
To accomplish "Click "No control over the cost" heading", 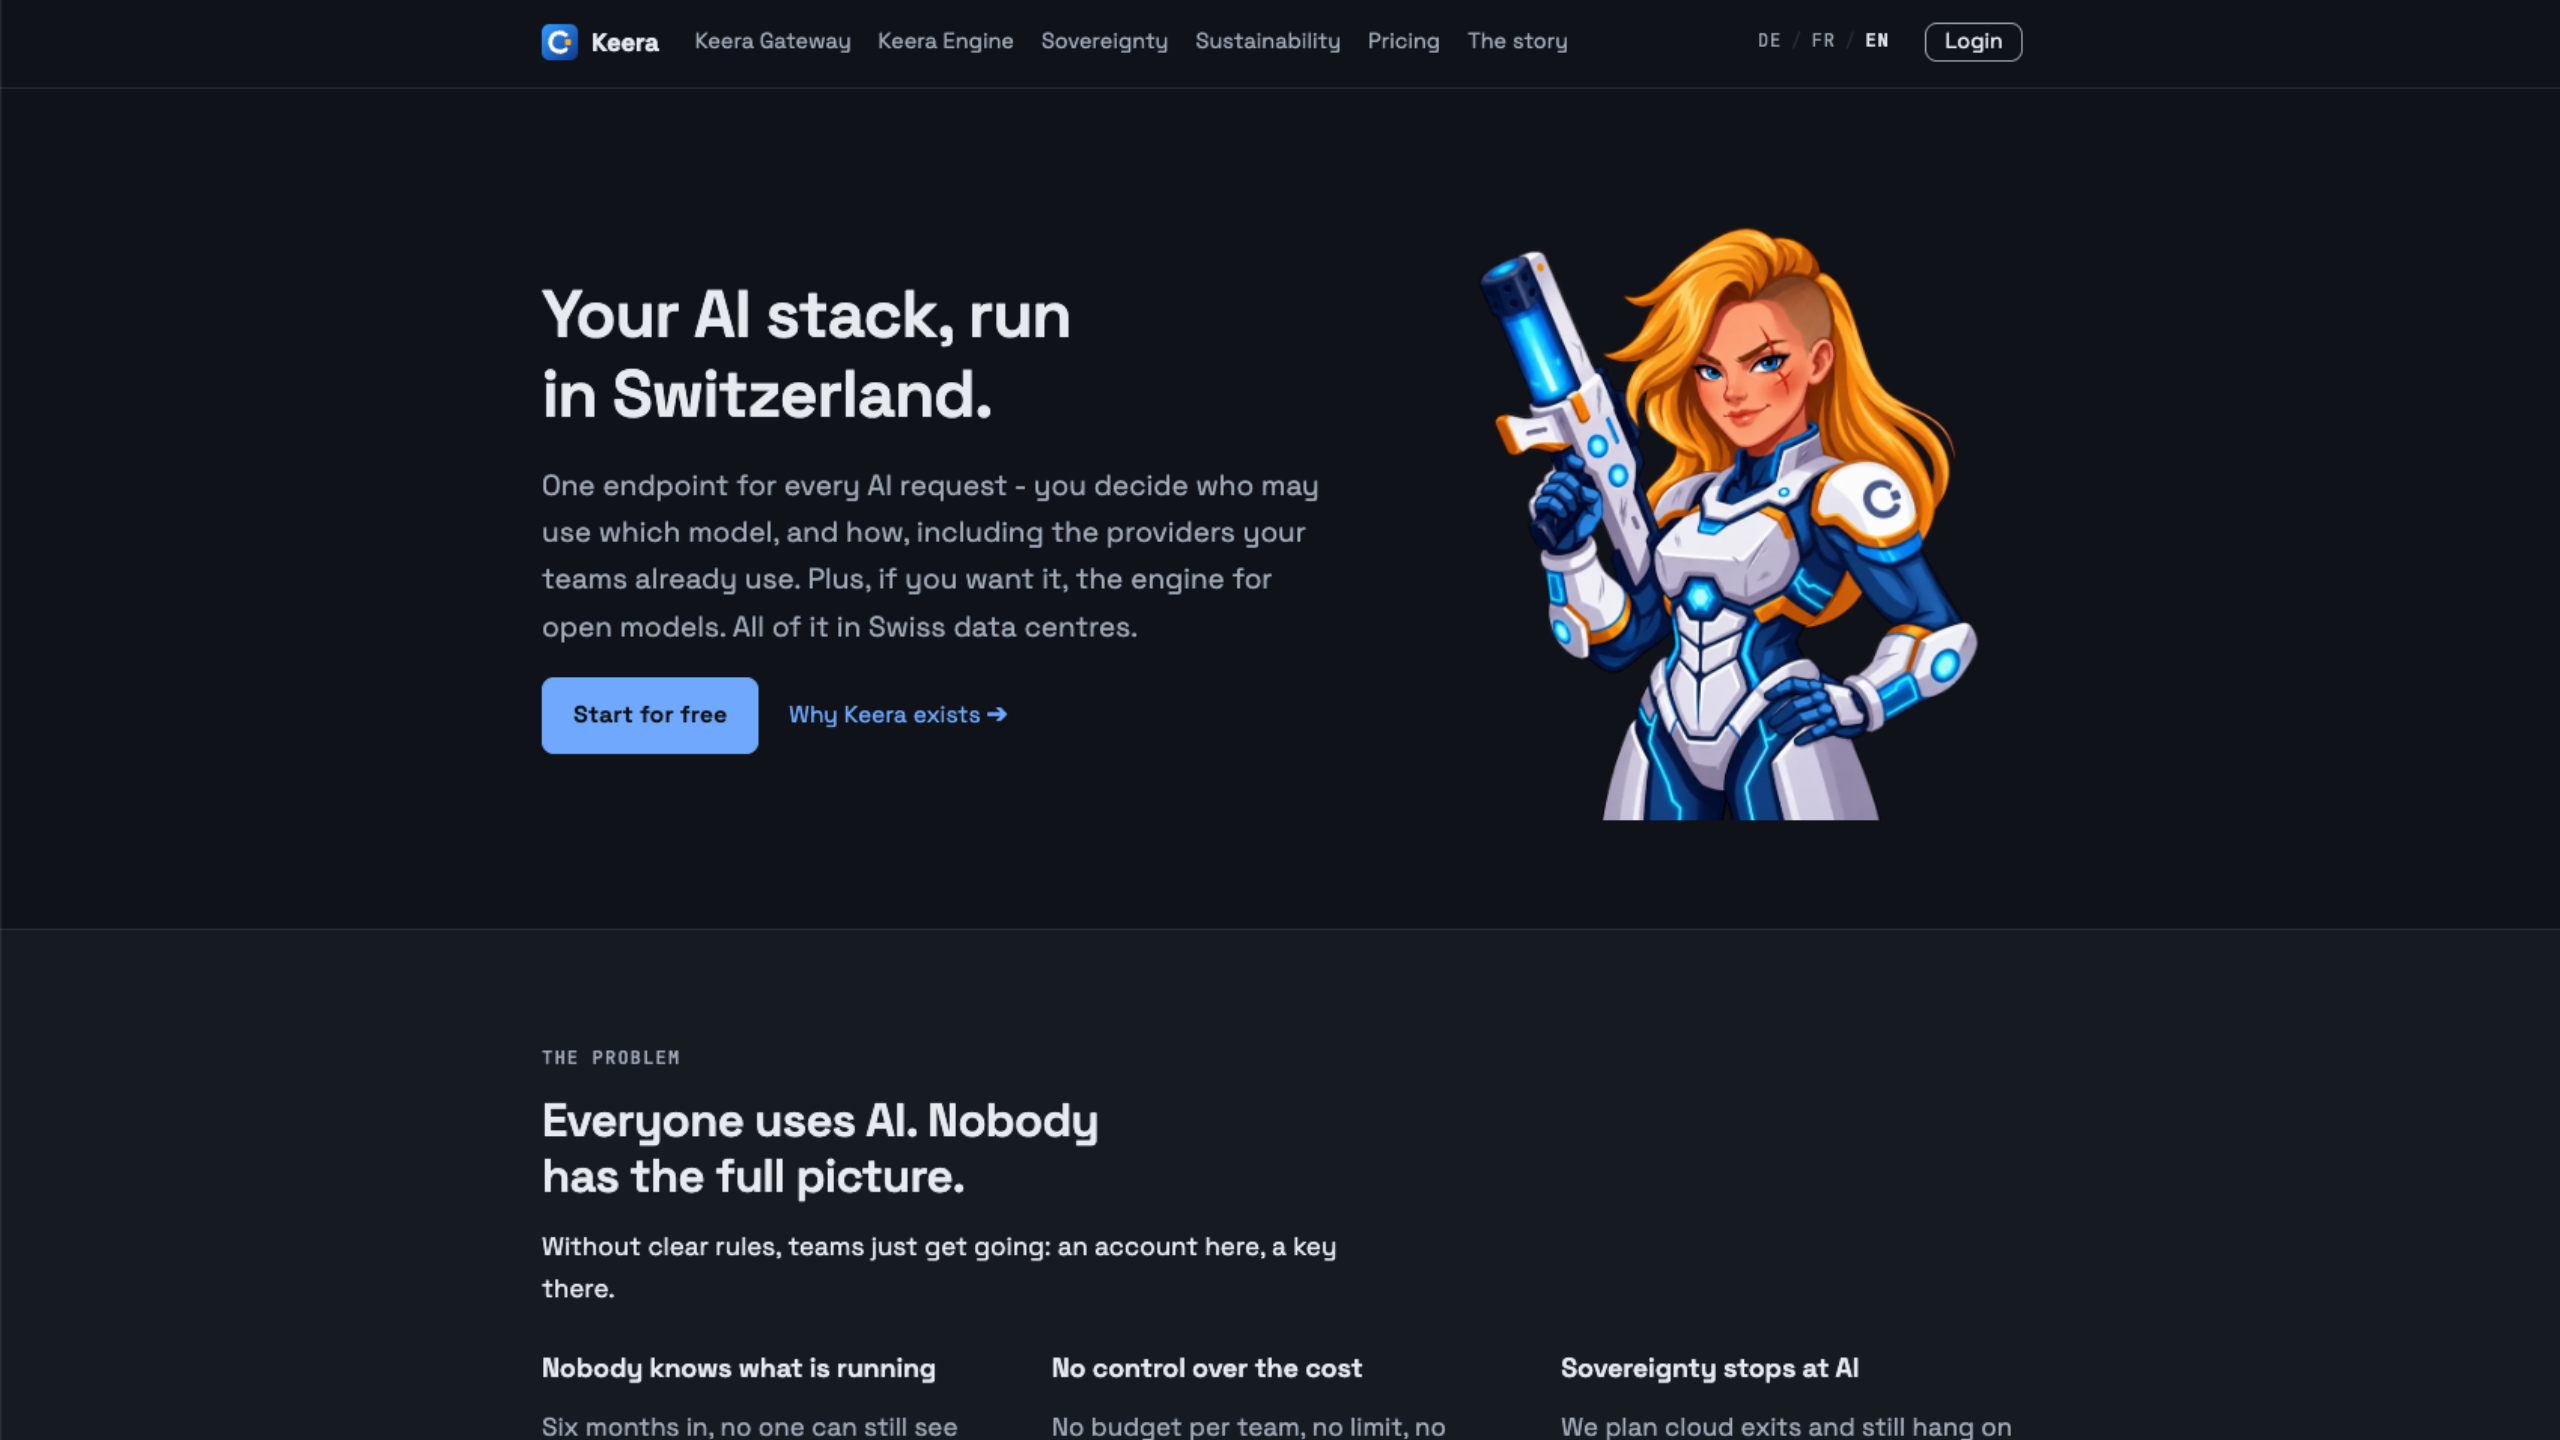I will pyautogui.click(x=1206, y=1368).
